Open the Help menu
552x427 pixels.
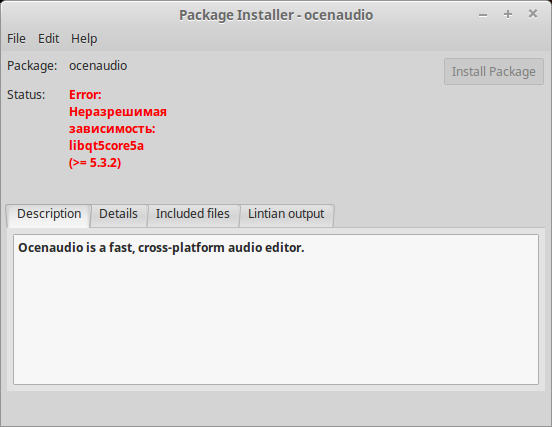pyautogui.click(x=84, y=38)
